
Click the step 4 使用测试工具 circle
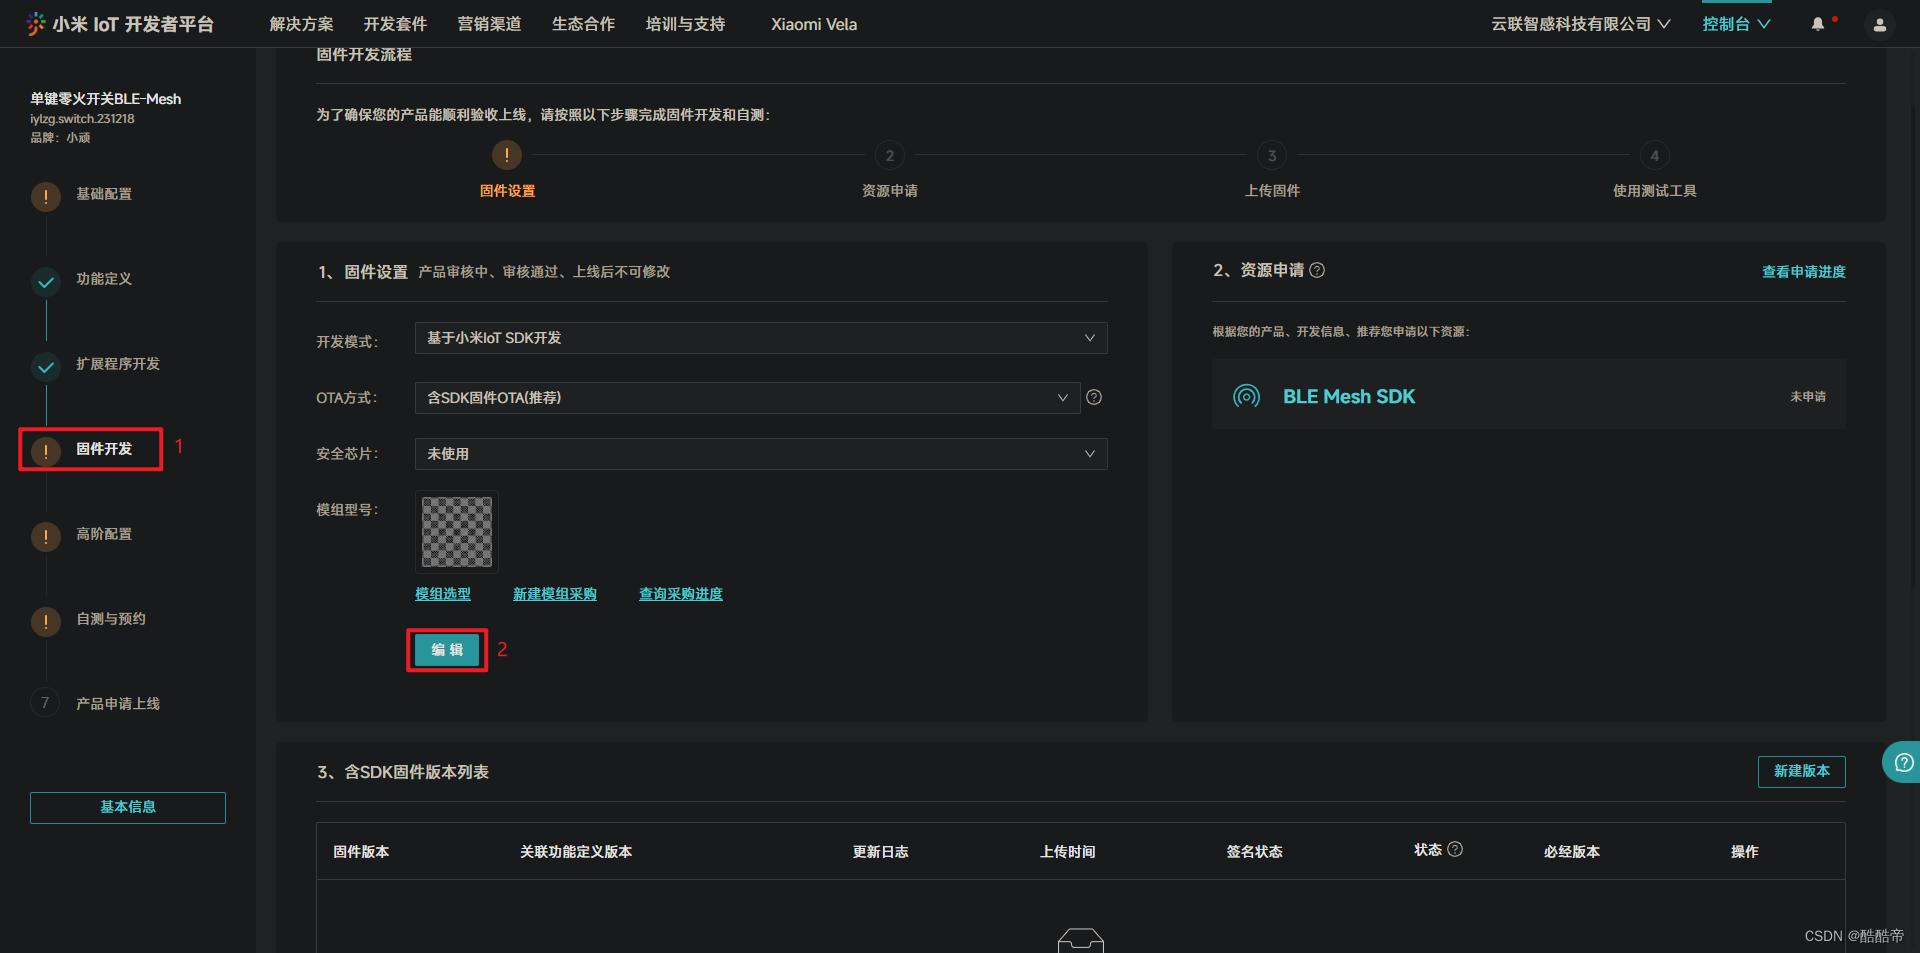(x=1654, y=156)
